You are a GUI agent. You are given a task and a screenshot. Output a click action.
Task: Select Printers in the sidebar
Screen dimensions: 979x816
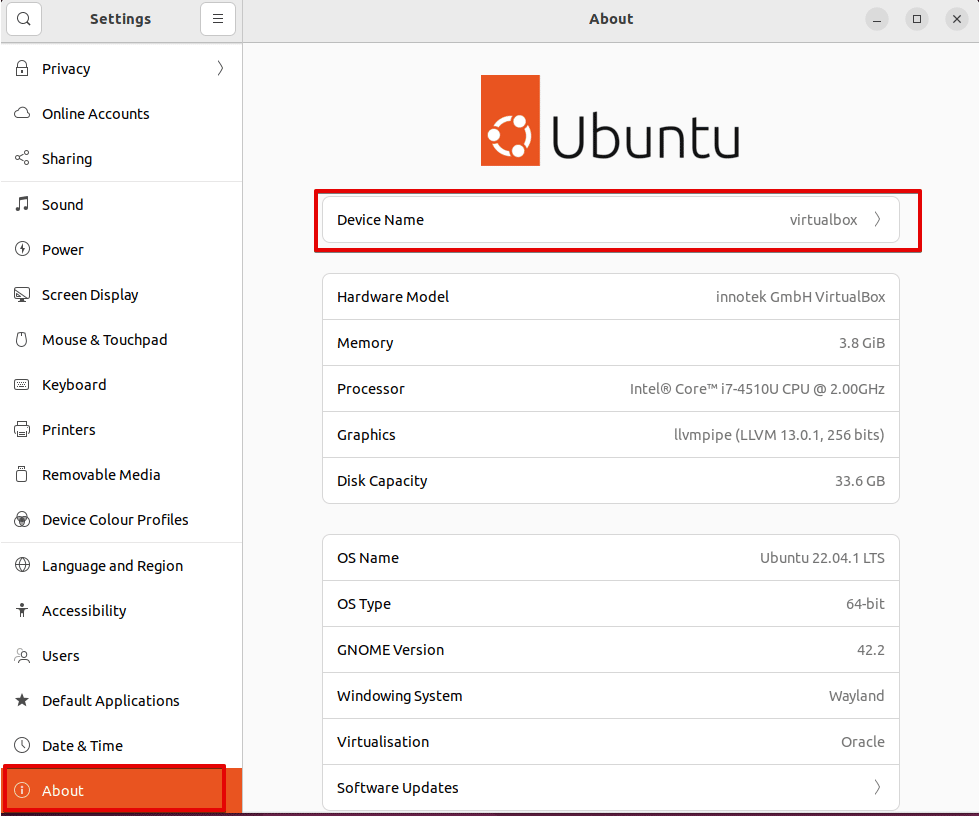121,430
